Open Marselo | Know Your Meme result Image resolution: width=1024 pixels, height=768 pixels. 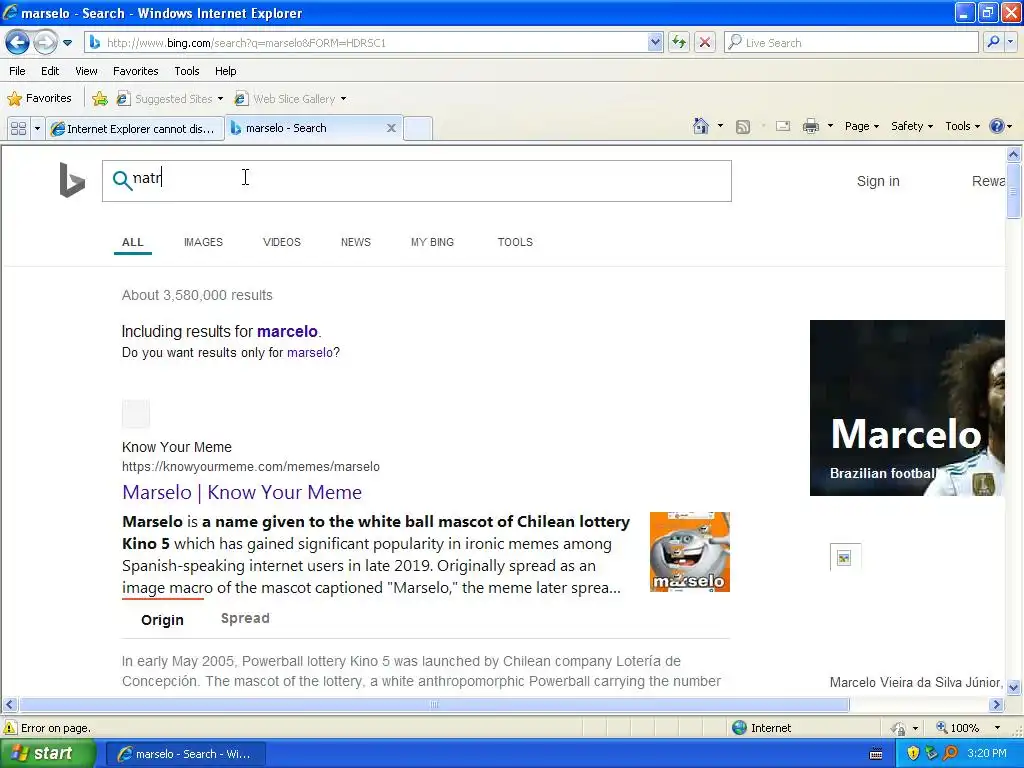click(242, 492)
